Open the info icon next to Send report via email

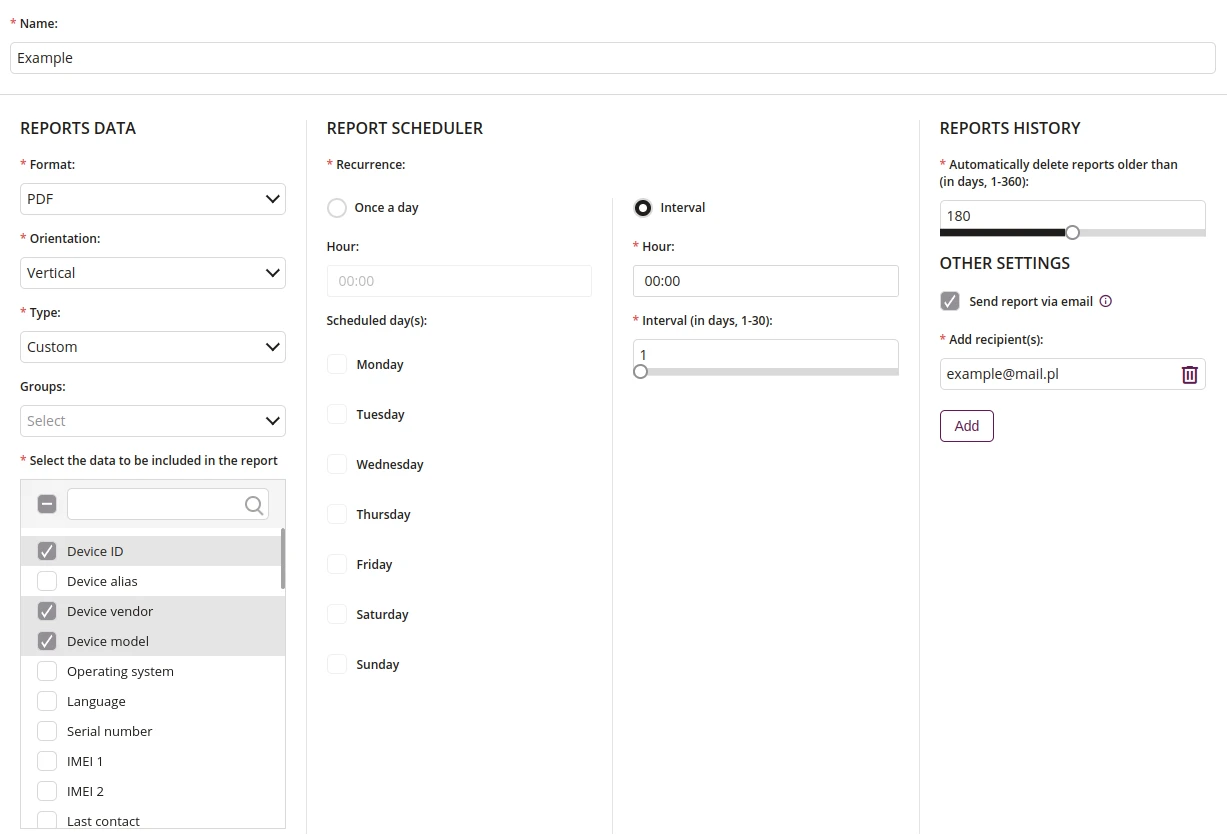point(1106,301)
